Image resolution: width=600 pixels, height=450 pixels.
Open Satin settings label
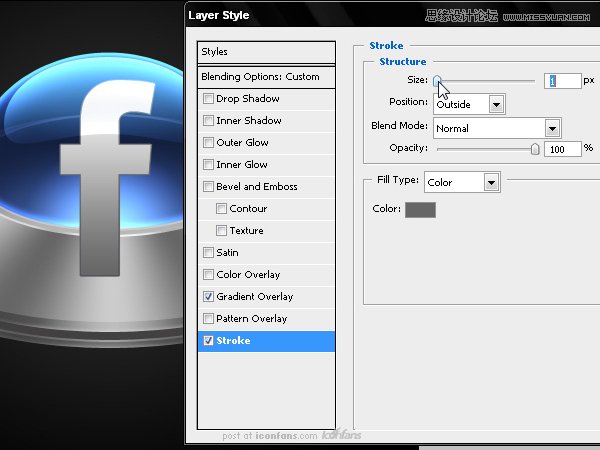227,253
